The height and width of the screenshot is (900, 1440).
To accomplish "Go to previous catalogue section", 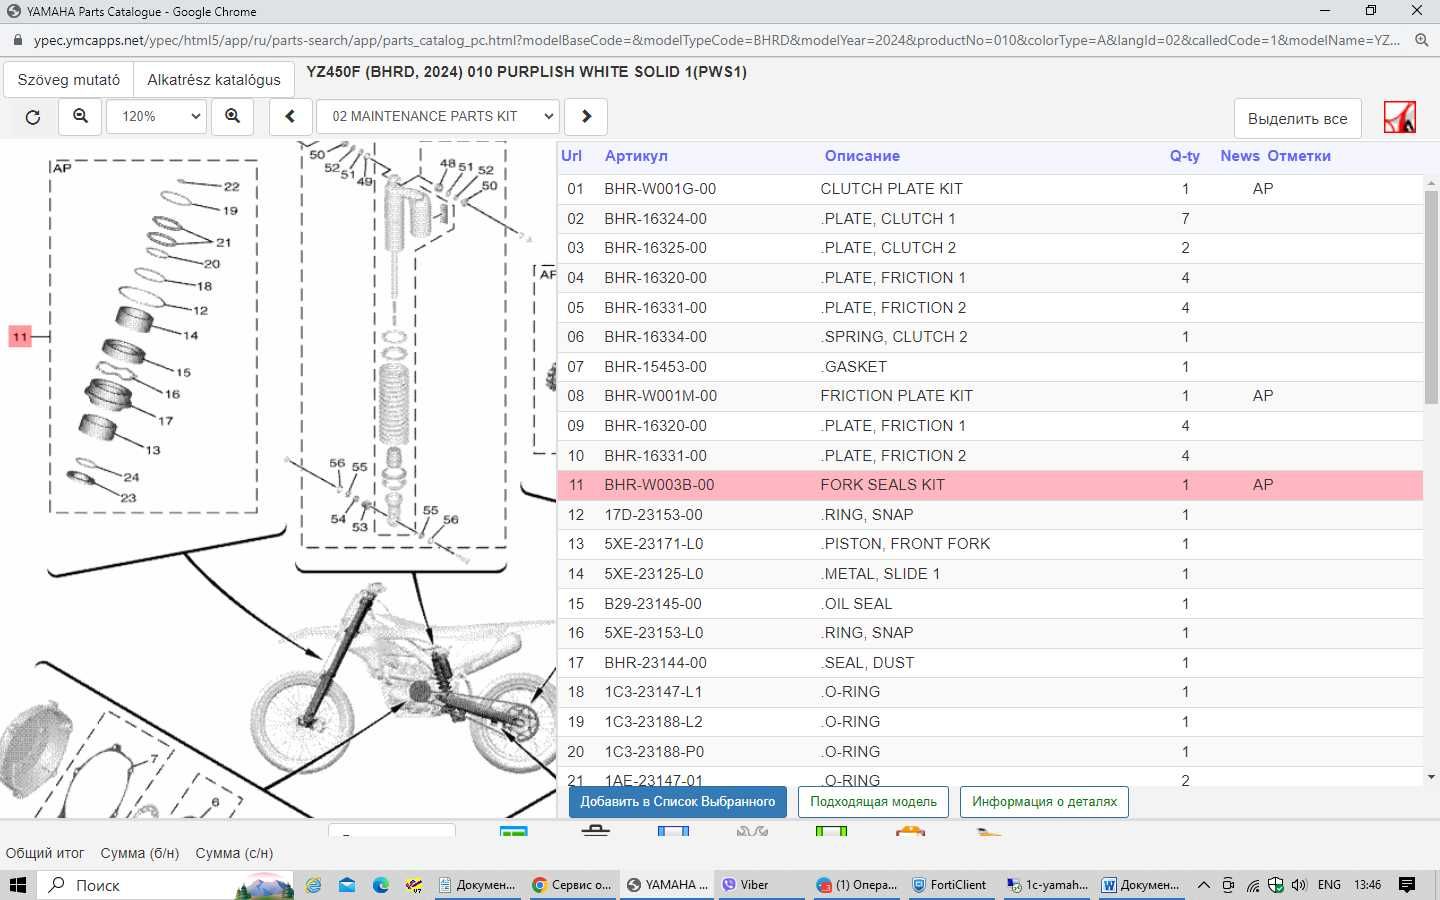I will click(x=290, y=117).
